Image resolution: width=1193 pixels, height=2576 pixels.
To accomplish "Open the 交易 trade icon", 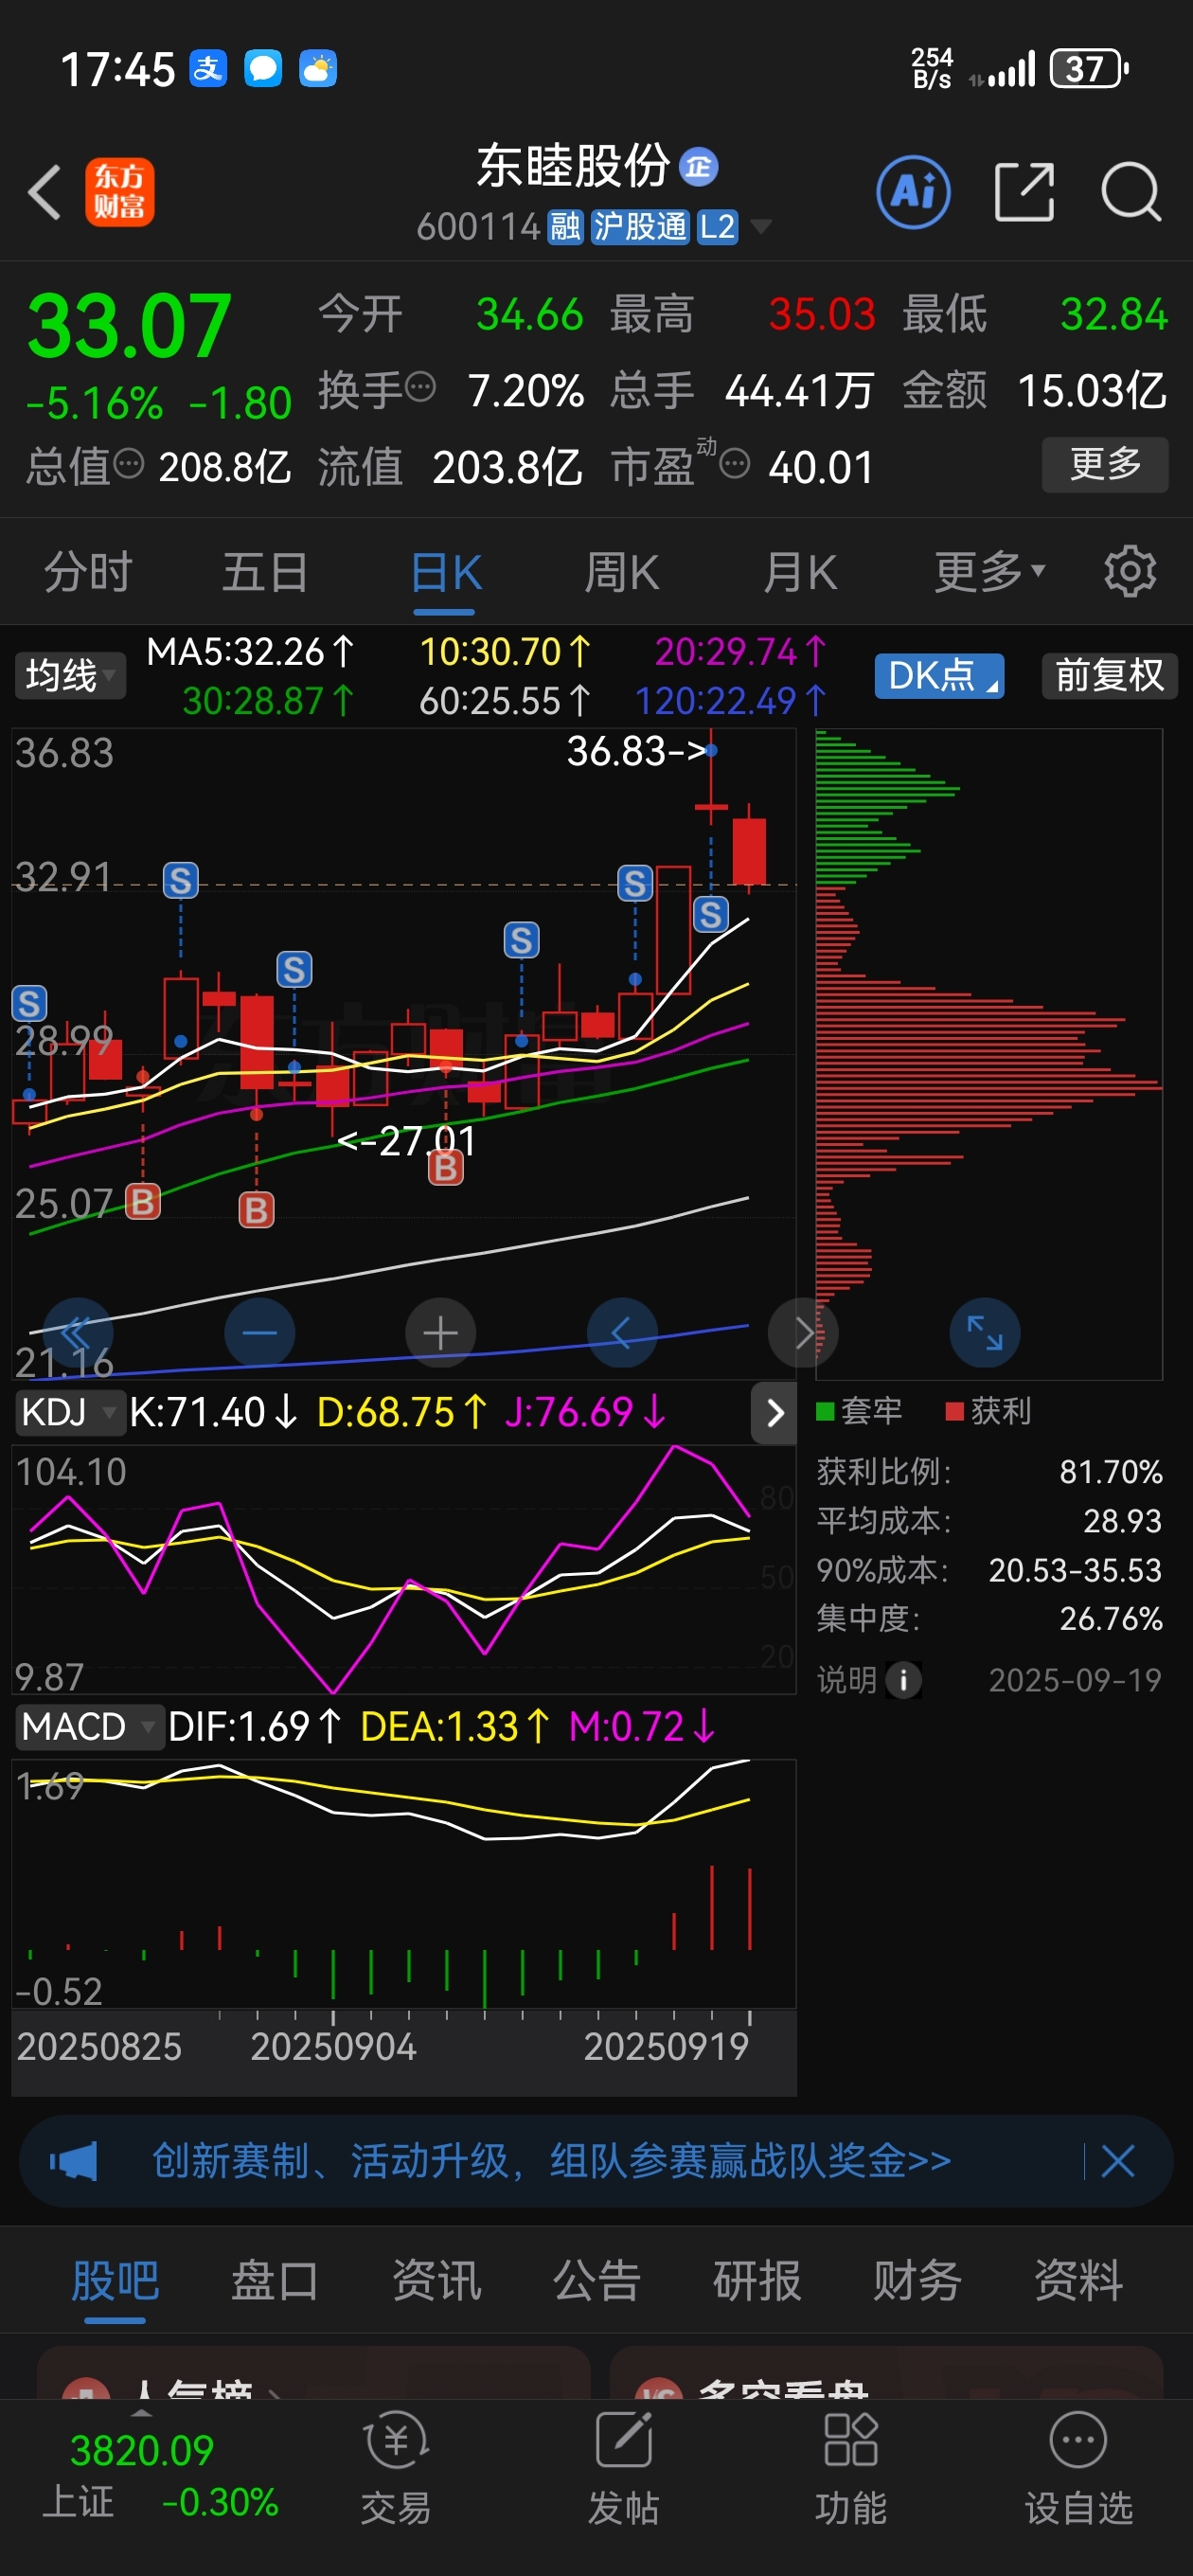I will click(396, 2468).
